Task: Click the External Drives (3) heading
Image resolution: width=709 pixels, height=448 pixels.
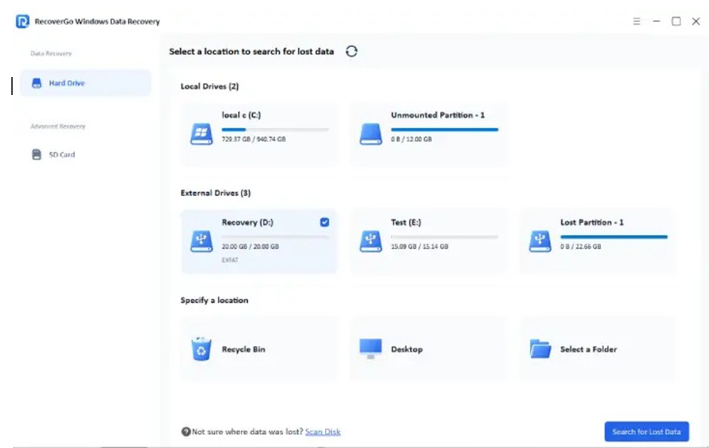Action: (x=215, y=193)
